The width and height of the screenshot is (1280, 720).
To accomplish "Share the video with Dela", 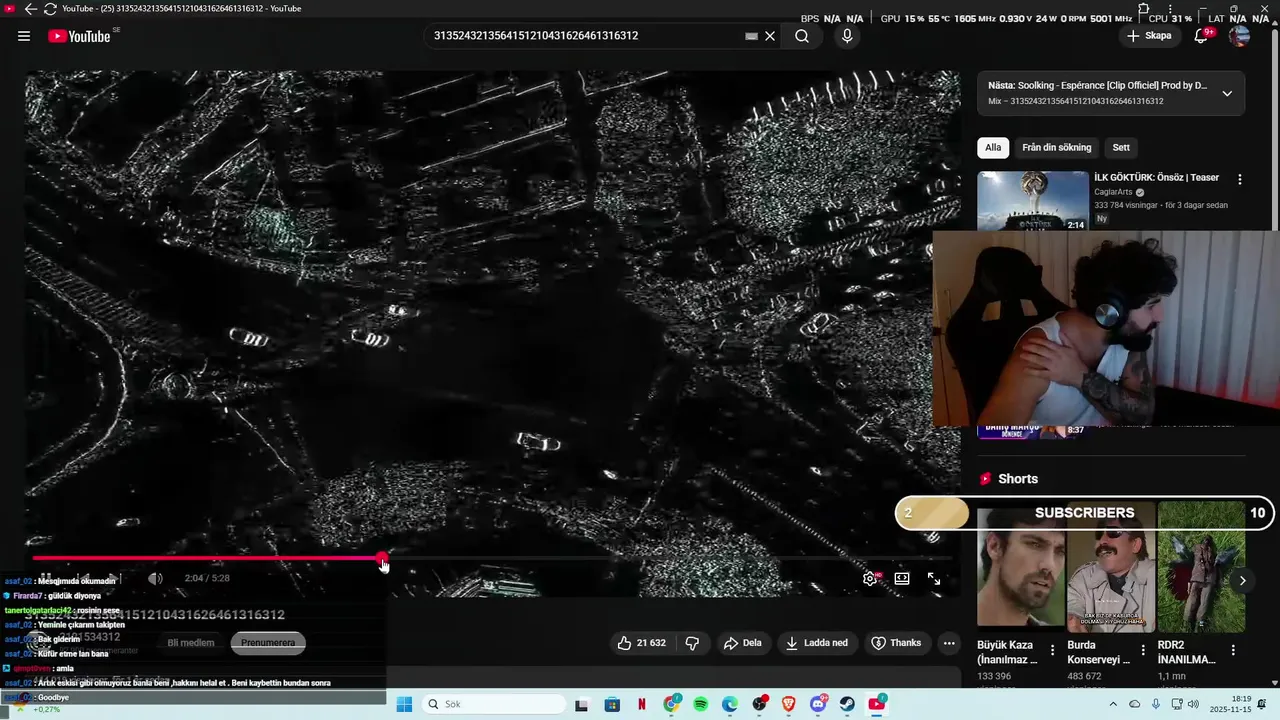I will pyautogui.click(x=743, y=643).
